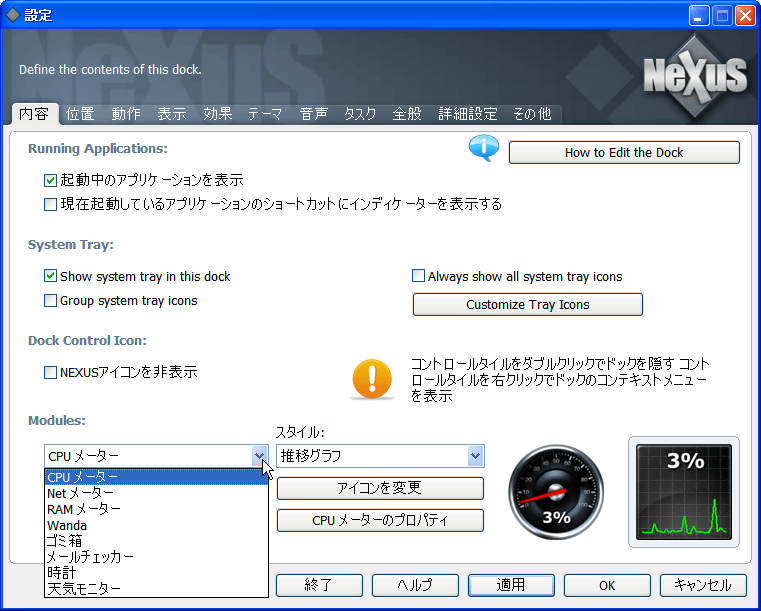Screen dimensions: 761x611
Task: Minimize the 設定 window
Action: coord(698,16)
